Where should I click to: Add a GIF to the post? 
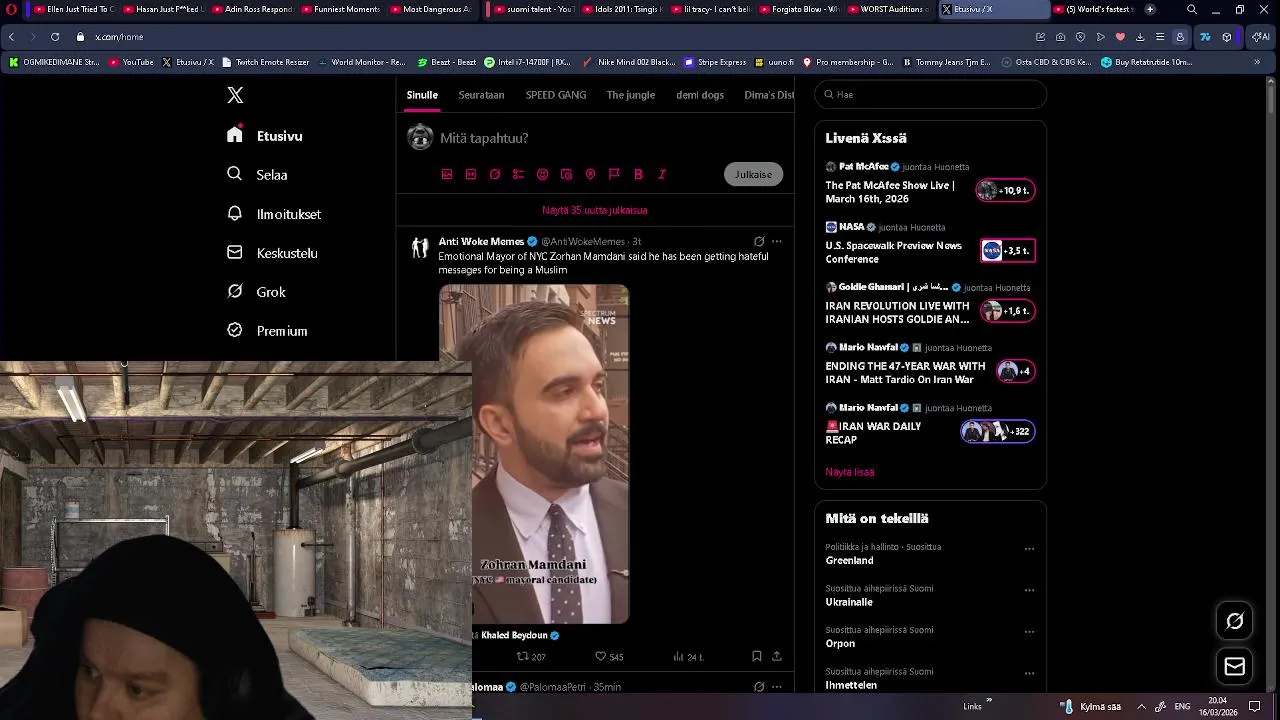(471, 174)
